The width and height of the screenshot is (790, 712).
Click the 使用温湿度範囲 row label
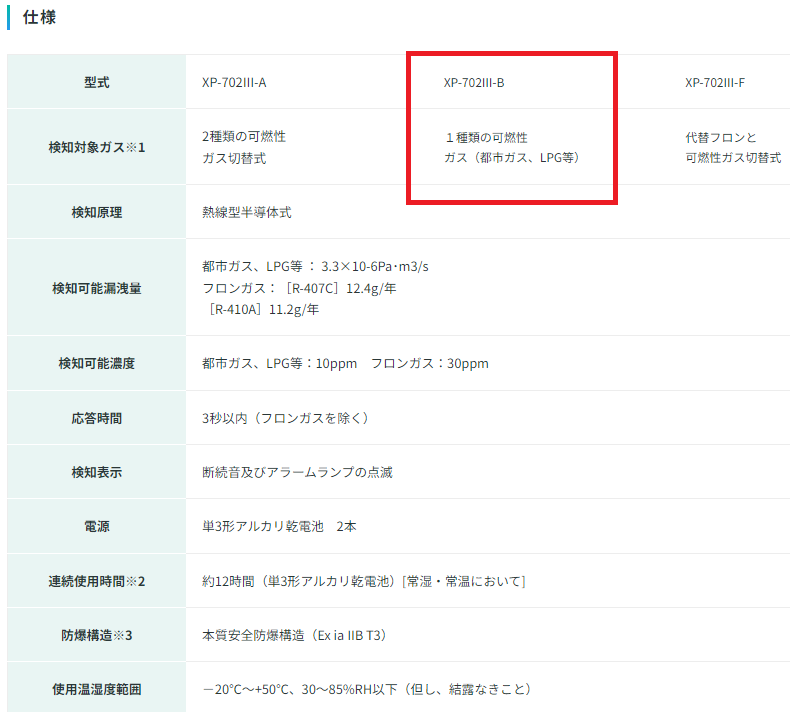(97, 689)
